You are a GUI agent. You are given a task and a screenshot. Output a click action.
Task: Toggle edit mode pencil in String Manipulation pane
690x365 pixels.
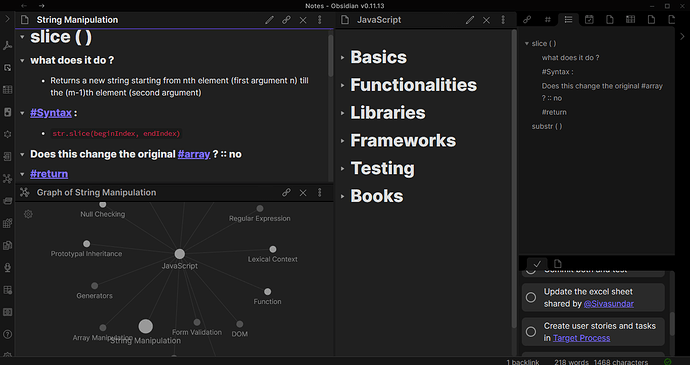click(269, 20)
